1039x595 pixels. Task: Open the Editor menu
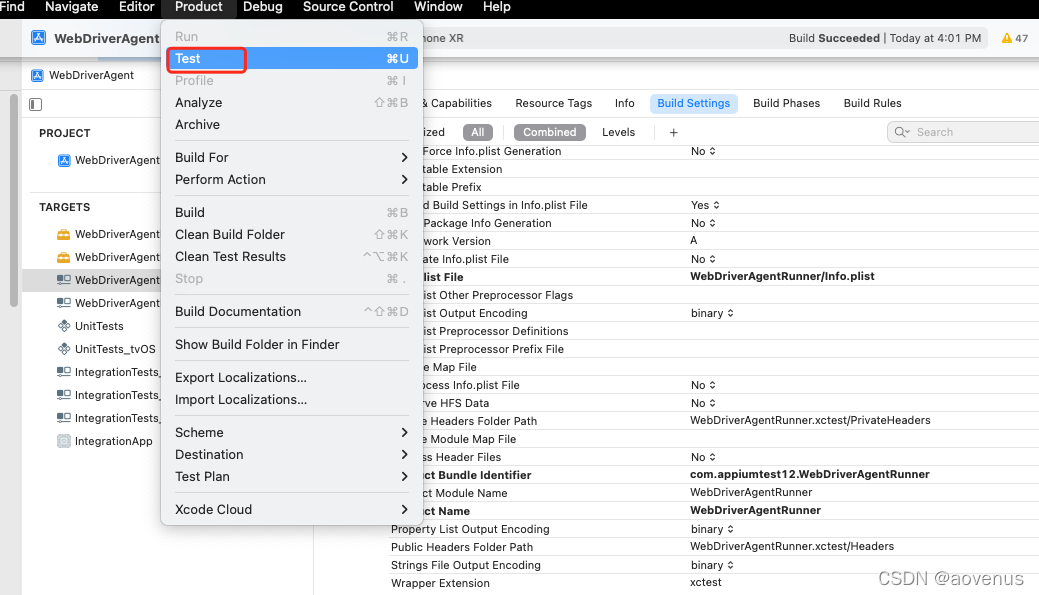pyautogui.click(x=137, y=7)
